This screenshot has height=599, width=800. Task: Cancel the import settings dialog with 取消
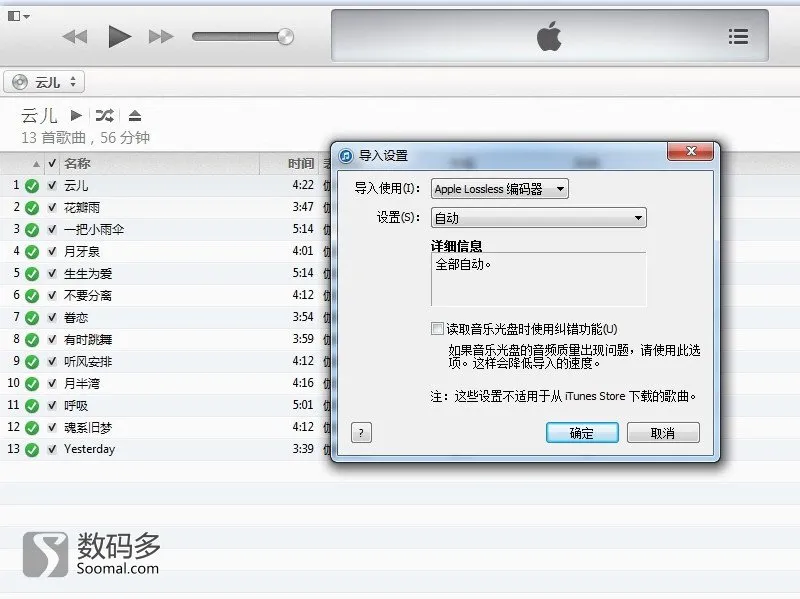663,433
